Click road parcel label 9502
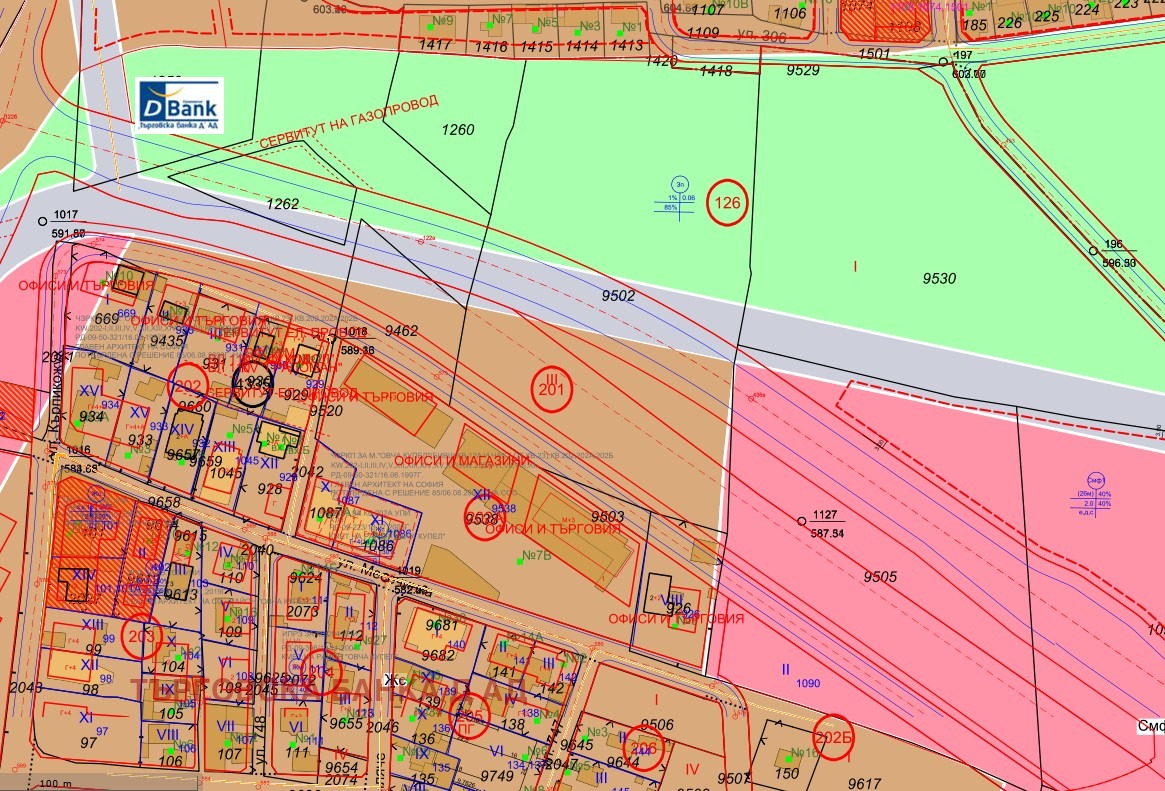This screenshot has height=791, width=1165. click(618, 295)
